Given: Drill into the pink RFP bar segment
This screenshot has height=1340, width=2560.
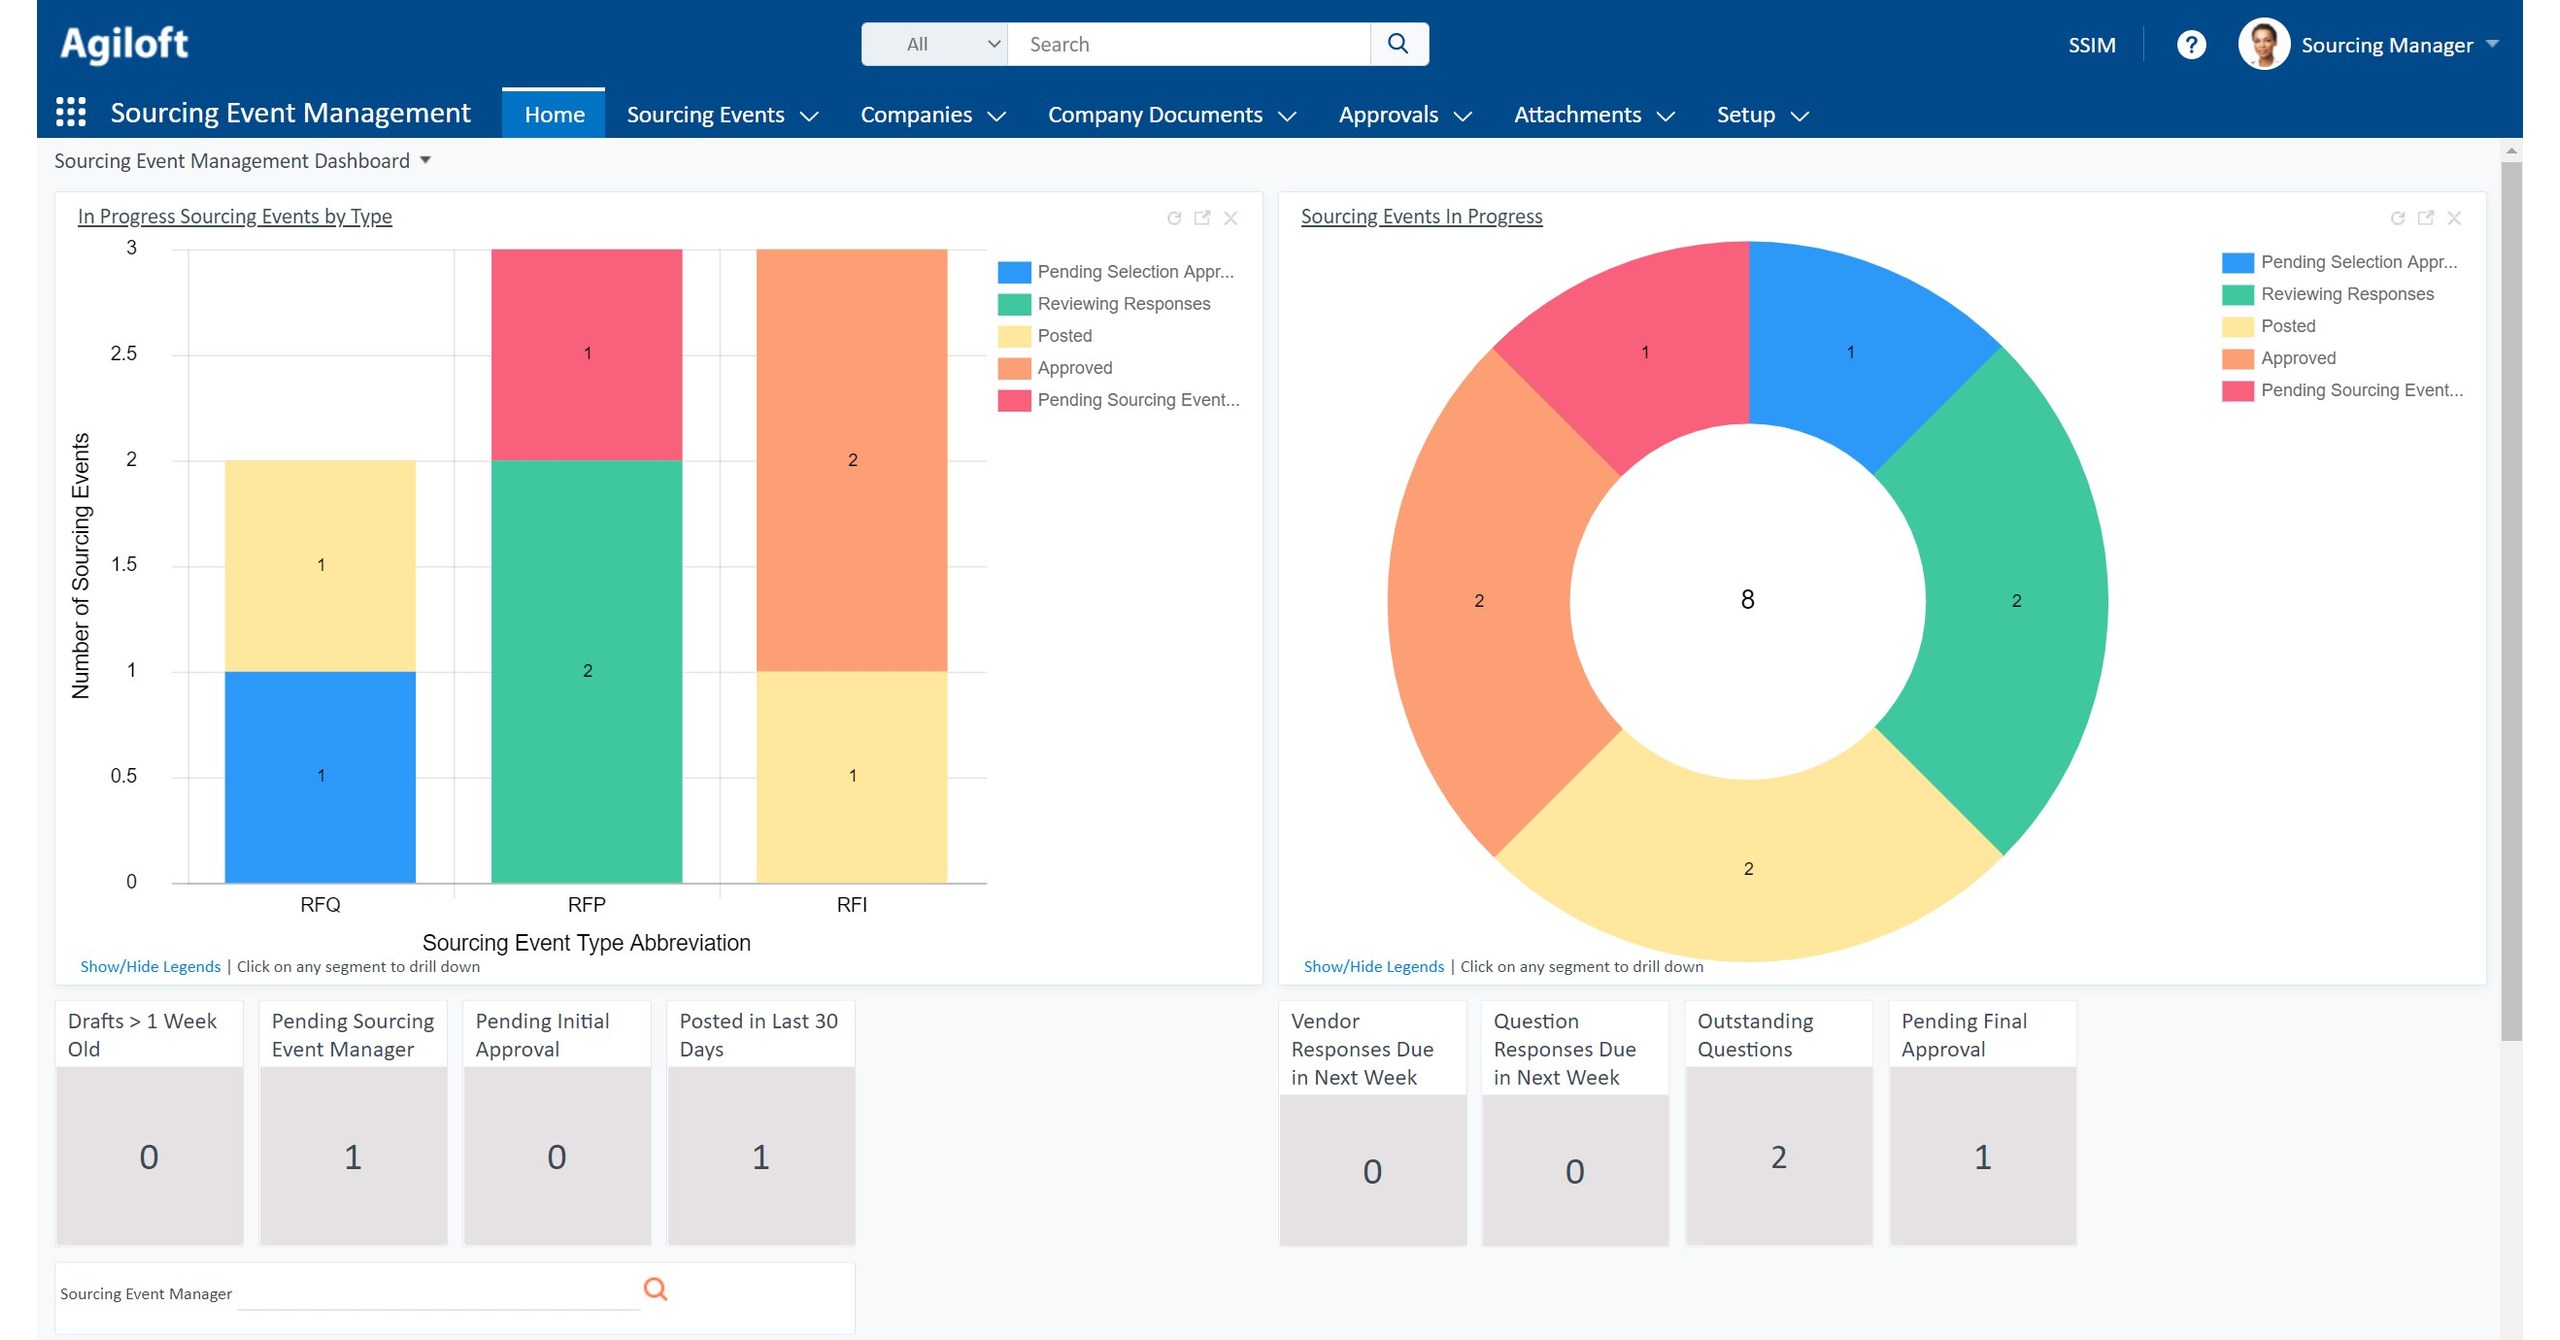Looking at the screenshot, I should click(586, 354).
